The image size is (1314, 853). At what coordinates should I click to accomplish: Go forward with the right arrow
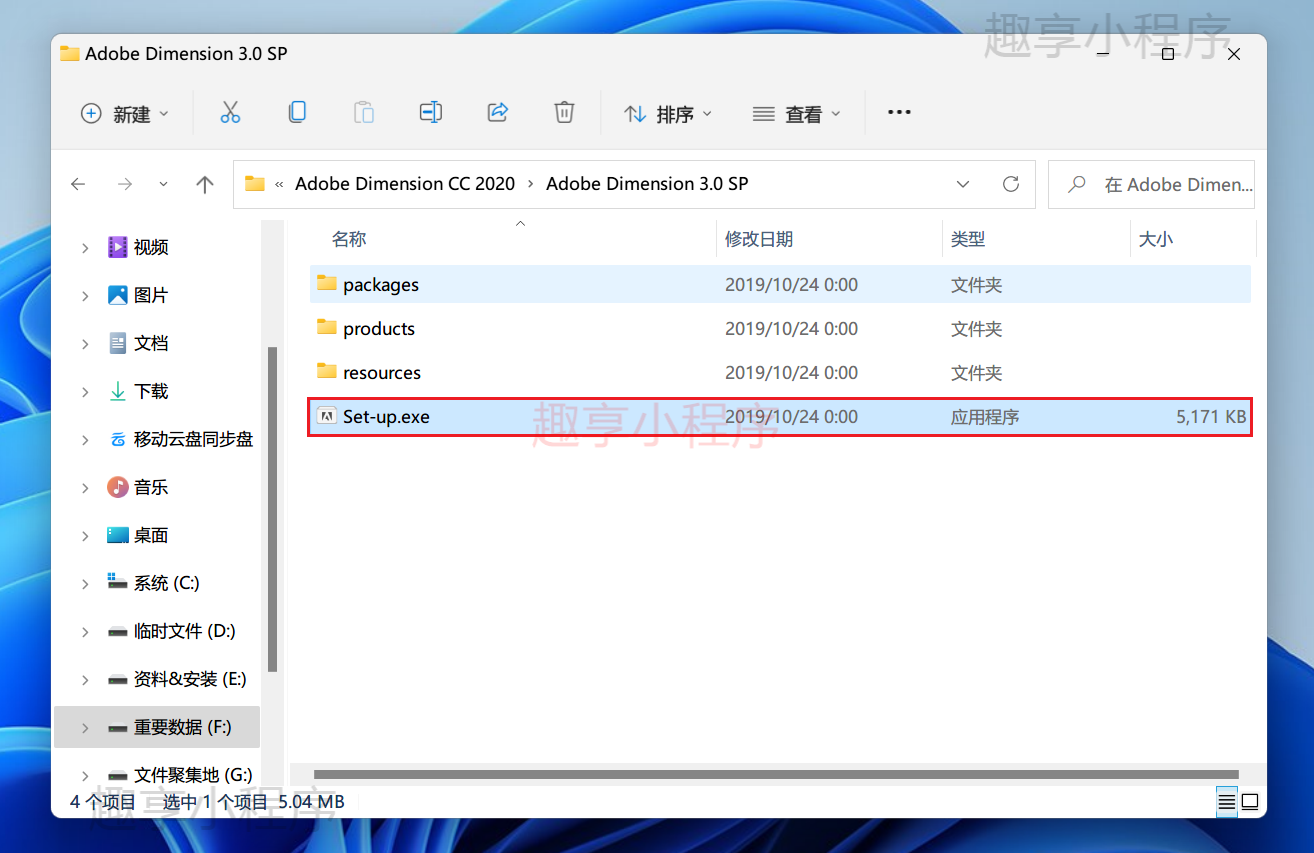click(125, 184)
